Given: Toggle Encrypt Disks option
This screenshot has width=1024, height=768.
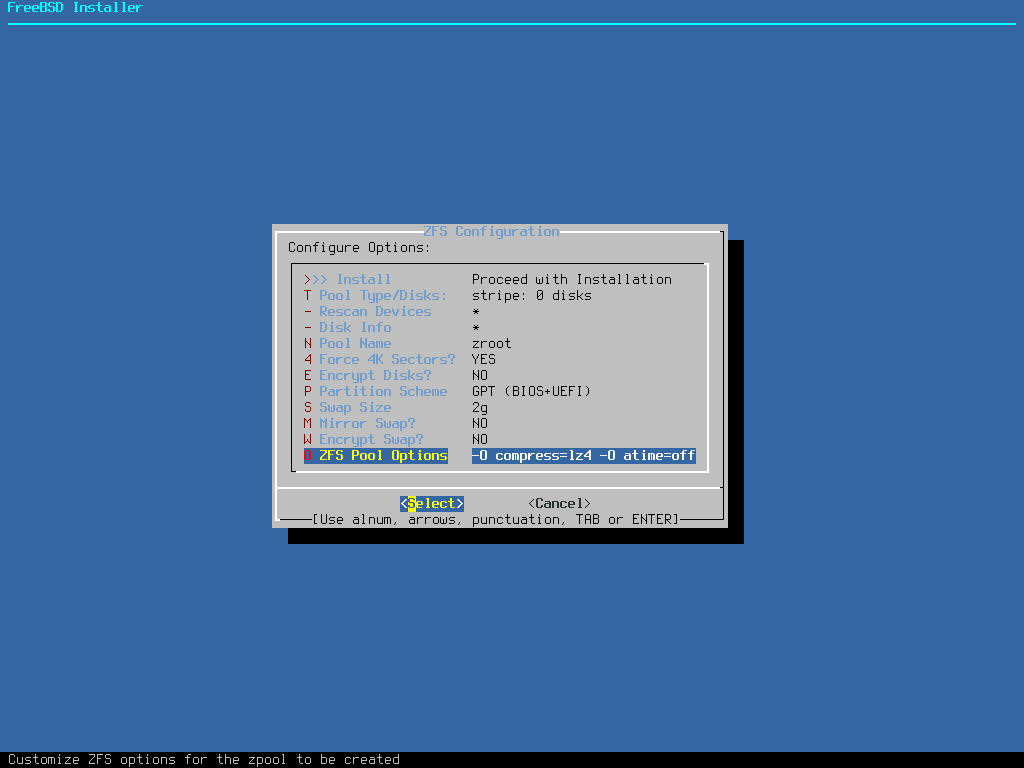Looking at the screenshot, I should [375, 375].
